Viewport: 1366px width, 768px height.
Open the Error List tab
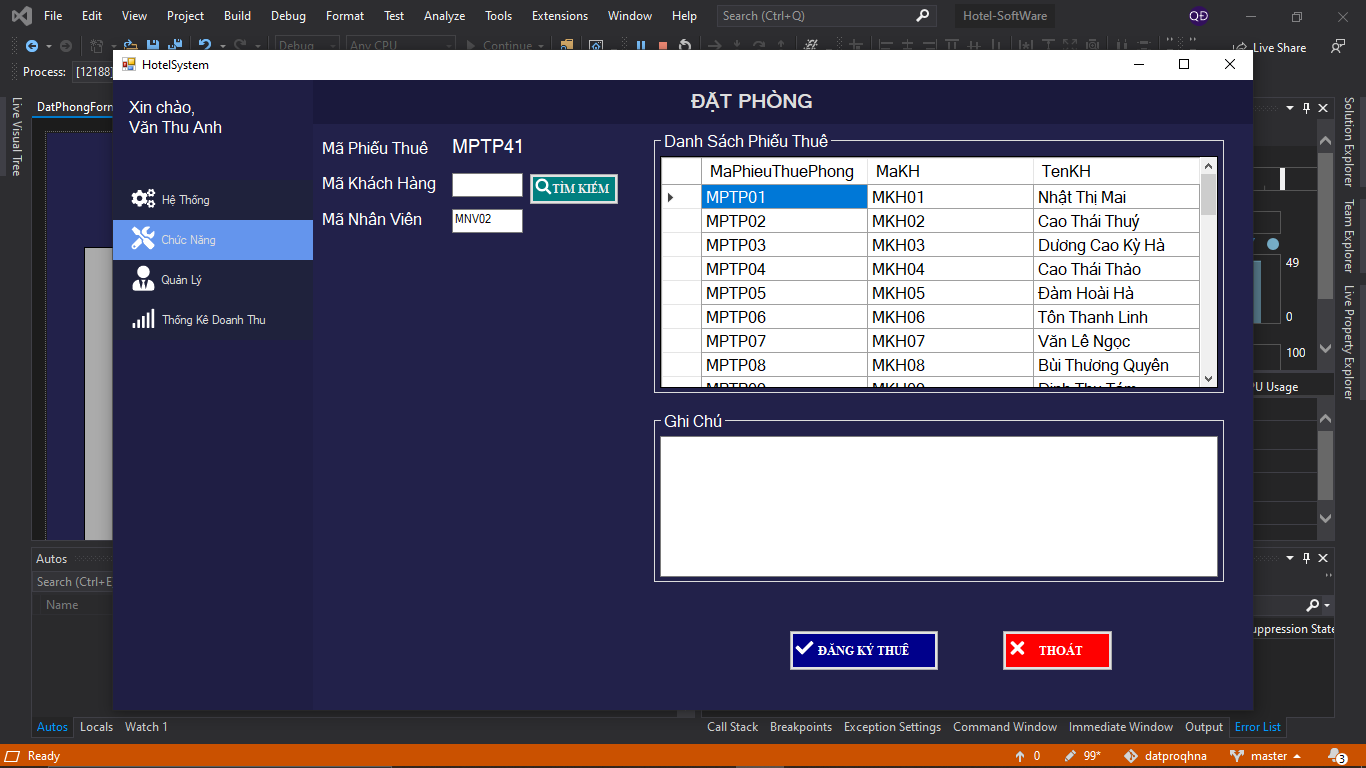[x=1257, y=727]
